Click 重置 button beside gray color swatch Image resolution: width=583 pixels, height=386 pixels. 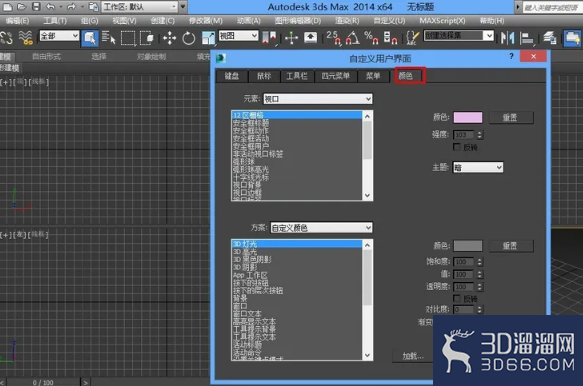click(x=511, y=246)
